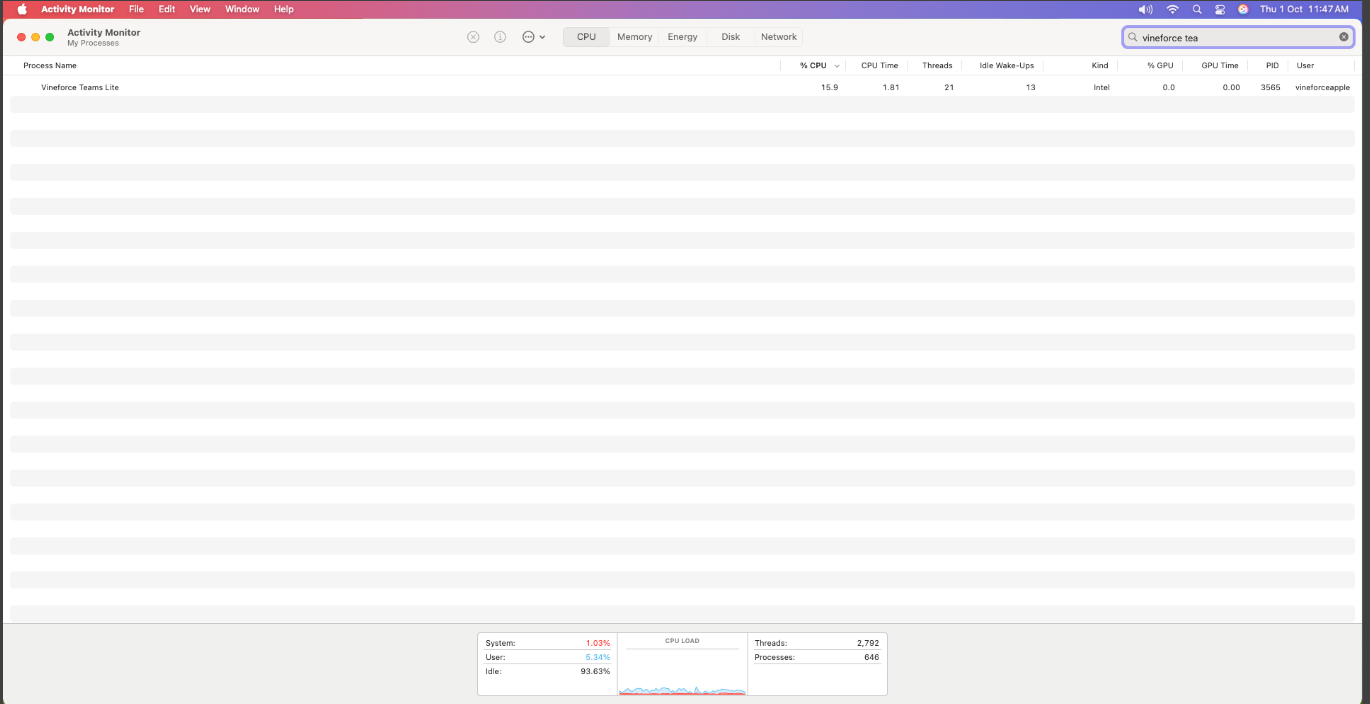Open the Apple menu
Viewport: 1370px width, 704px height.
[x=22, y=9]
